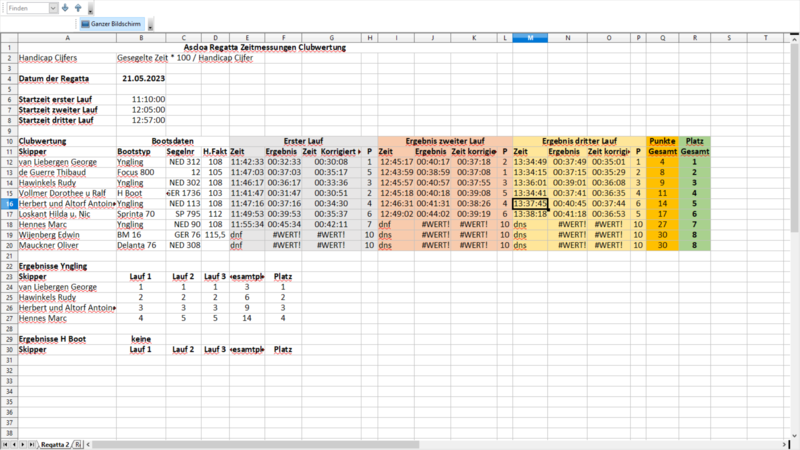
Task: Click the green Platz header cell
Action: (x=694, y=141)
